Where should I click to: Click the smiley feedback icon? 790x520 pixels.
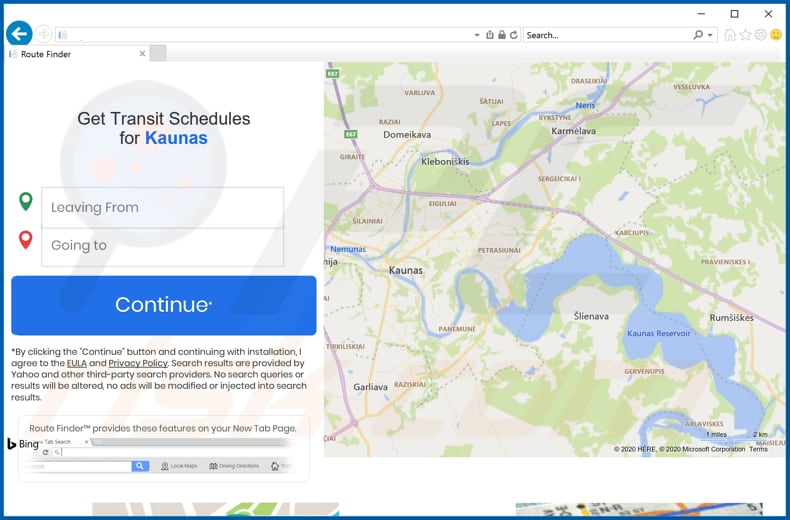pyautogui.click(x=776, y=34)
